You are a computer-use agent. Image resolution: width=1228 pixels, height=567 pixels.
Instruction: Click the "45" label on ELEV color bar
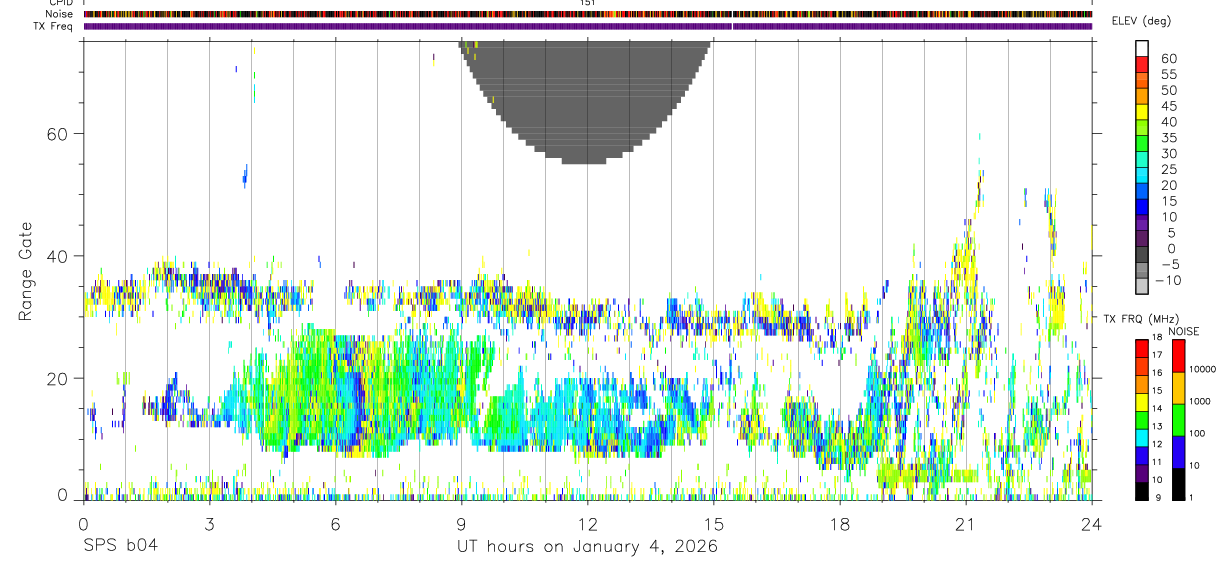coord(1169,106)
